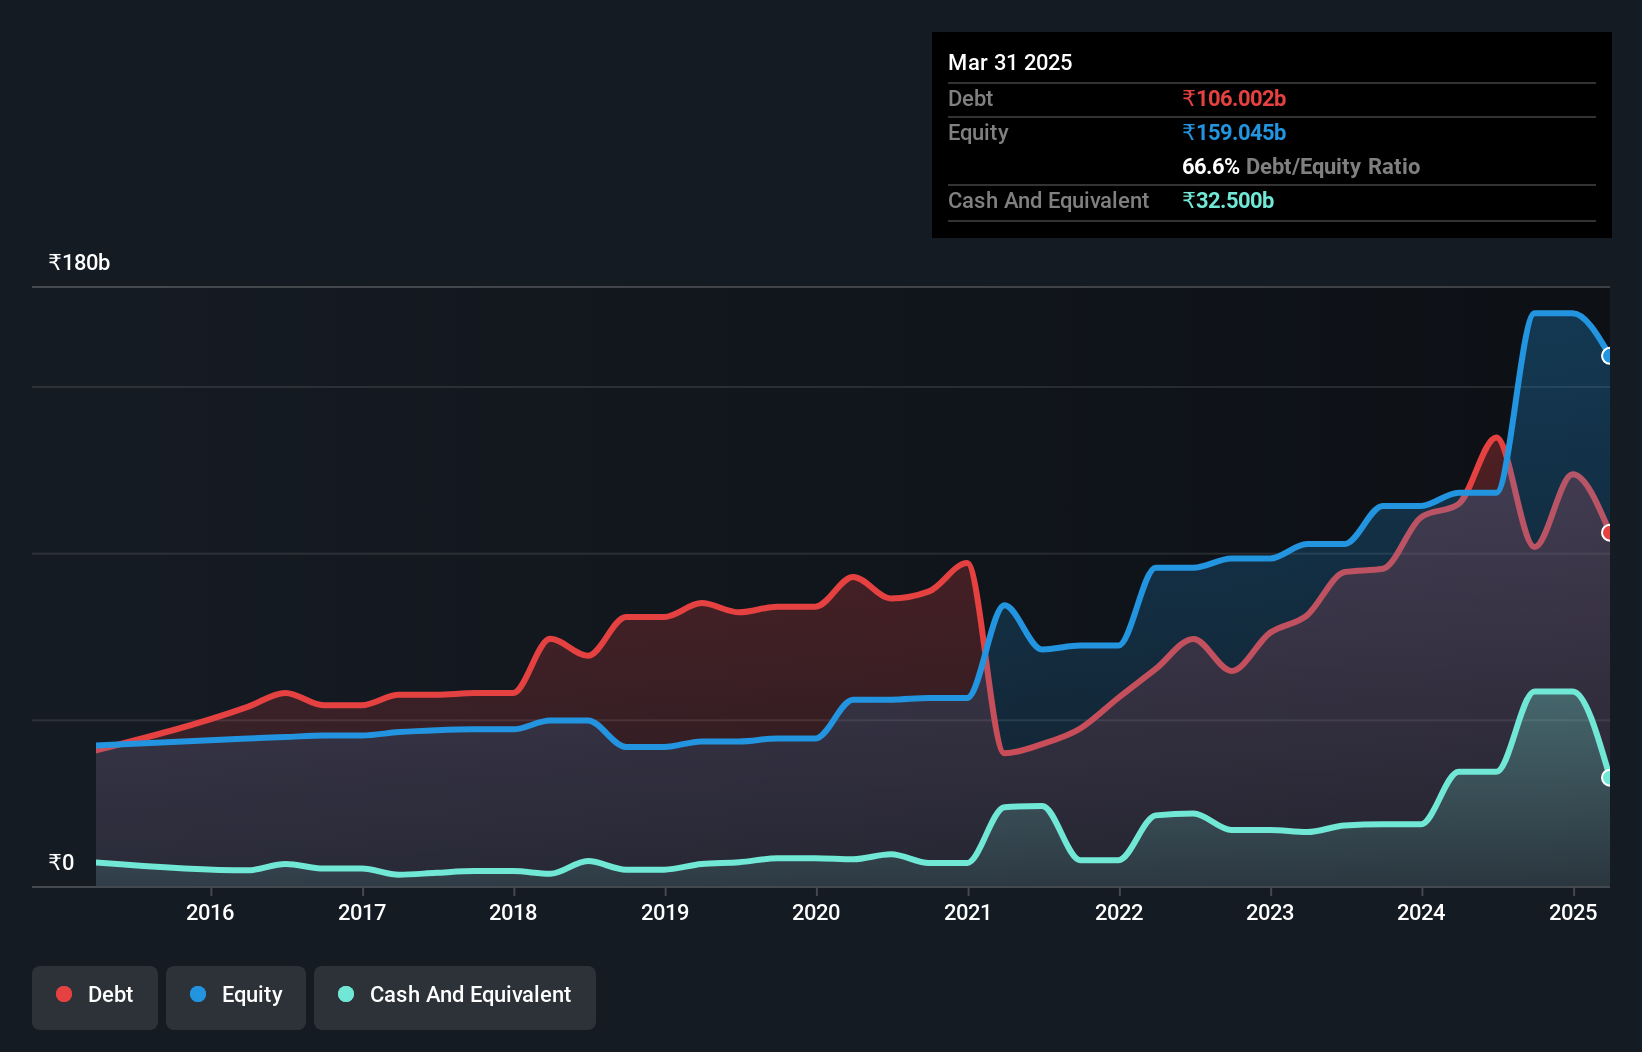Click the ₹106.002b debt value

[x=1234, y=98]
